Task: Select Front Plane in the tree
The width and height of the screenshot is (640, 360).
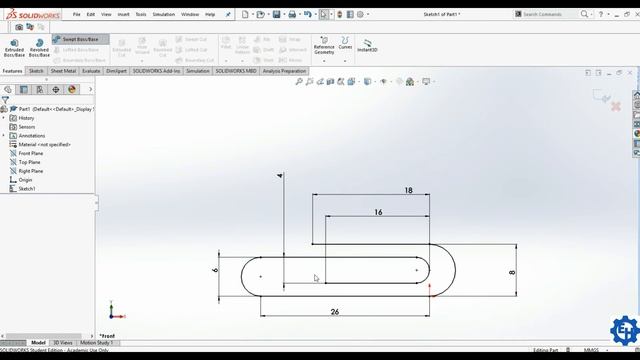Action: pos(31,153)
